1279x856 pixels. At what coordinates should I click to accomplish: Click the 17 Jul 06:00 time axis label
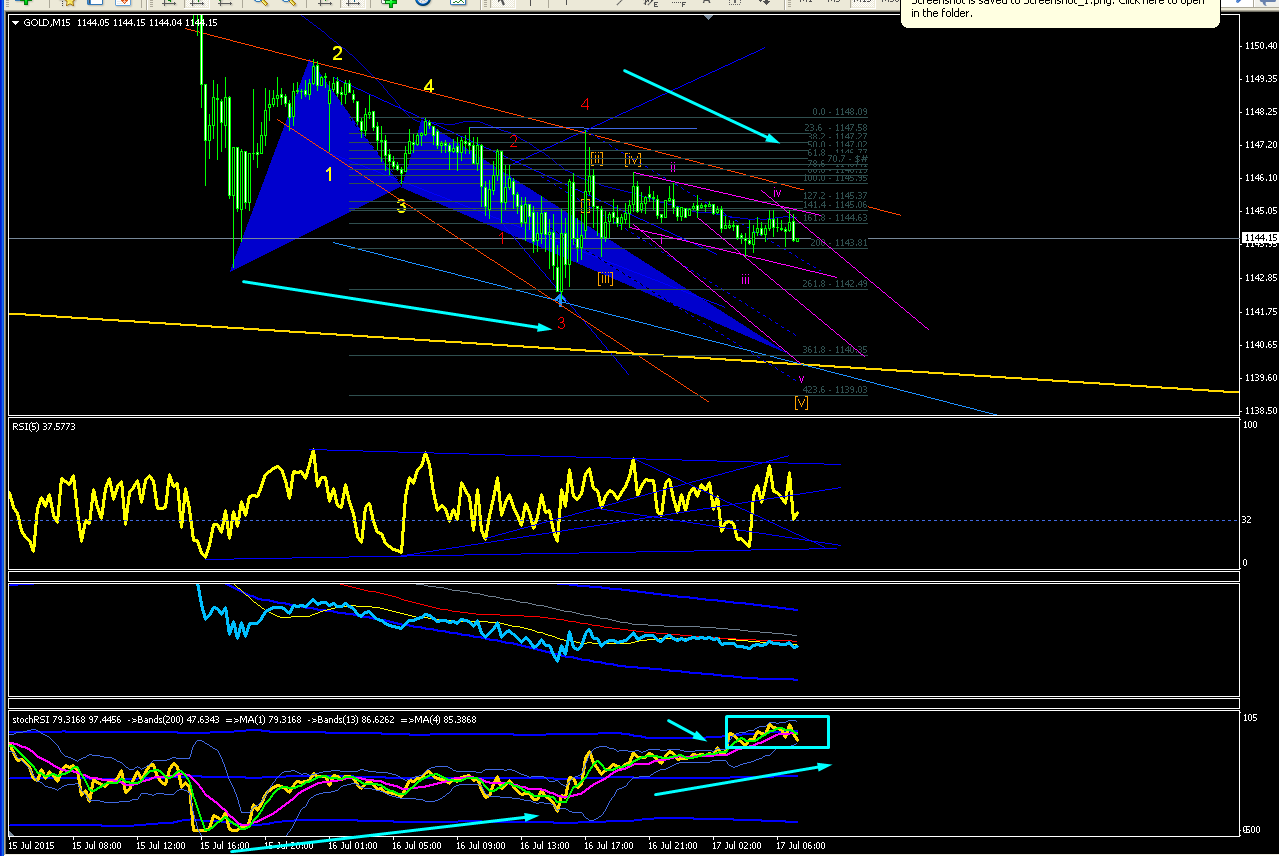coord(802,845)
